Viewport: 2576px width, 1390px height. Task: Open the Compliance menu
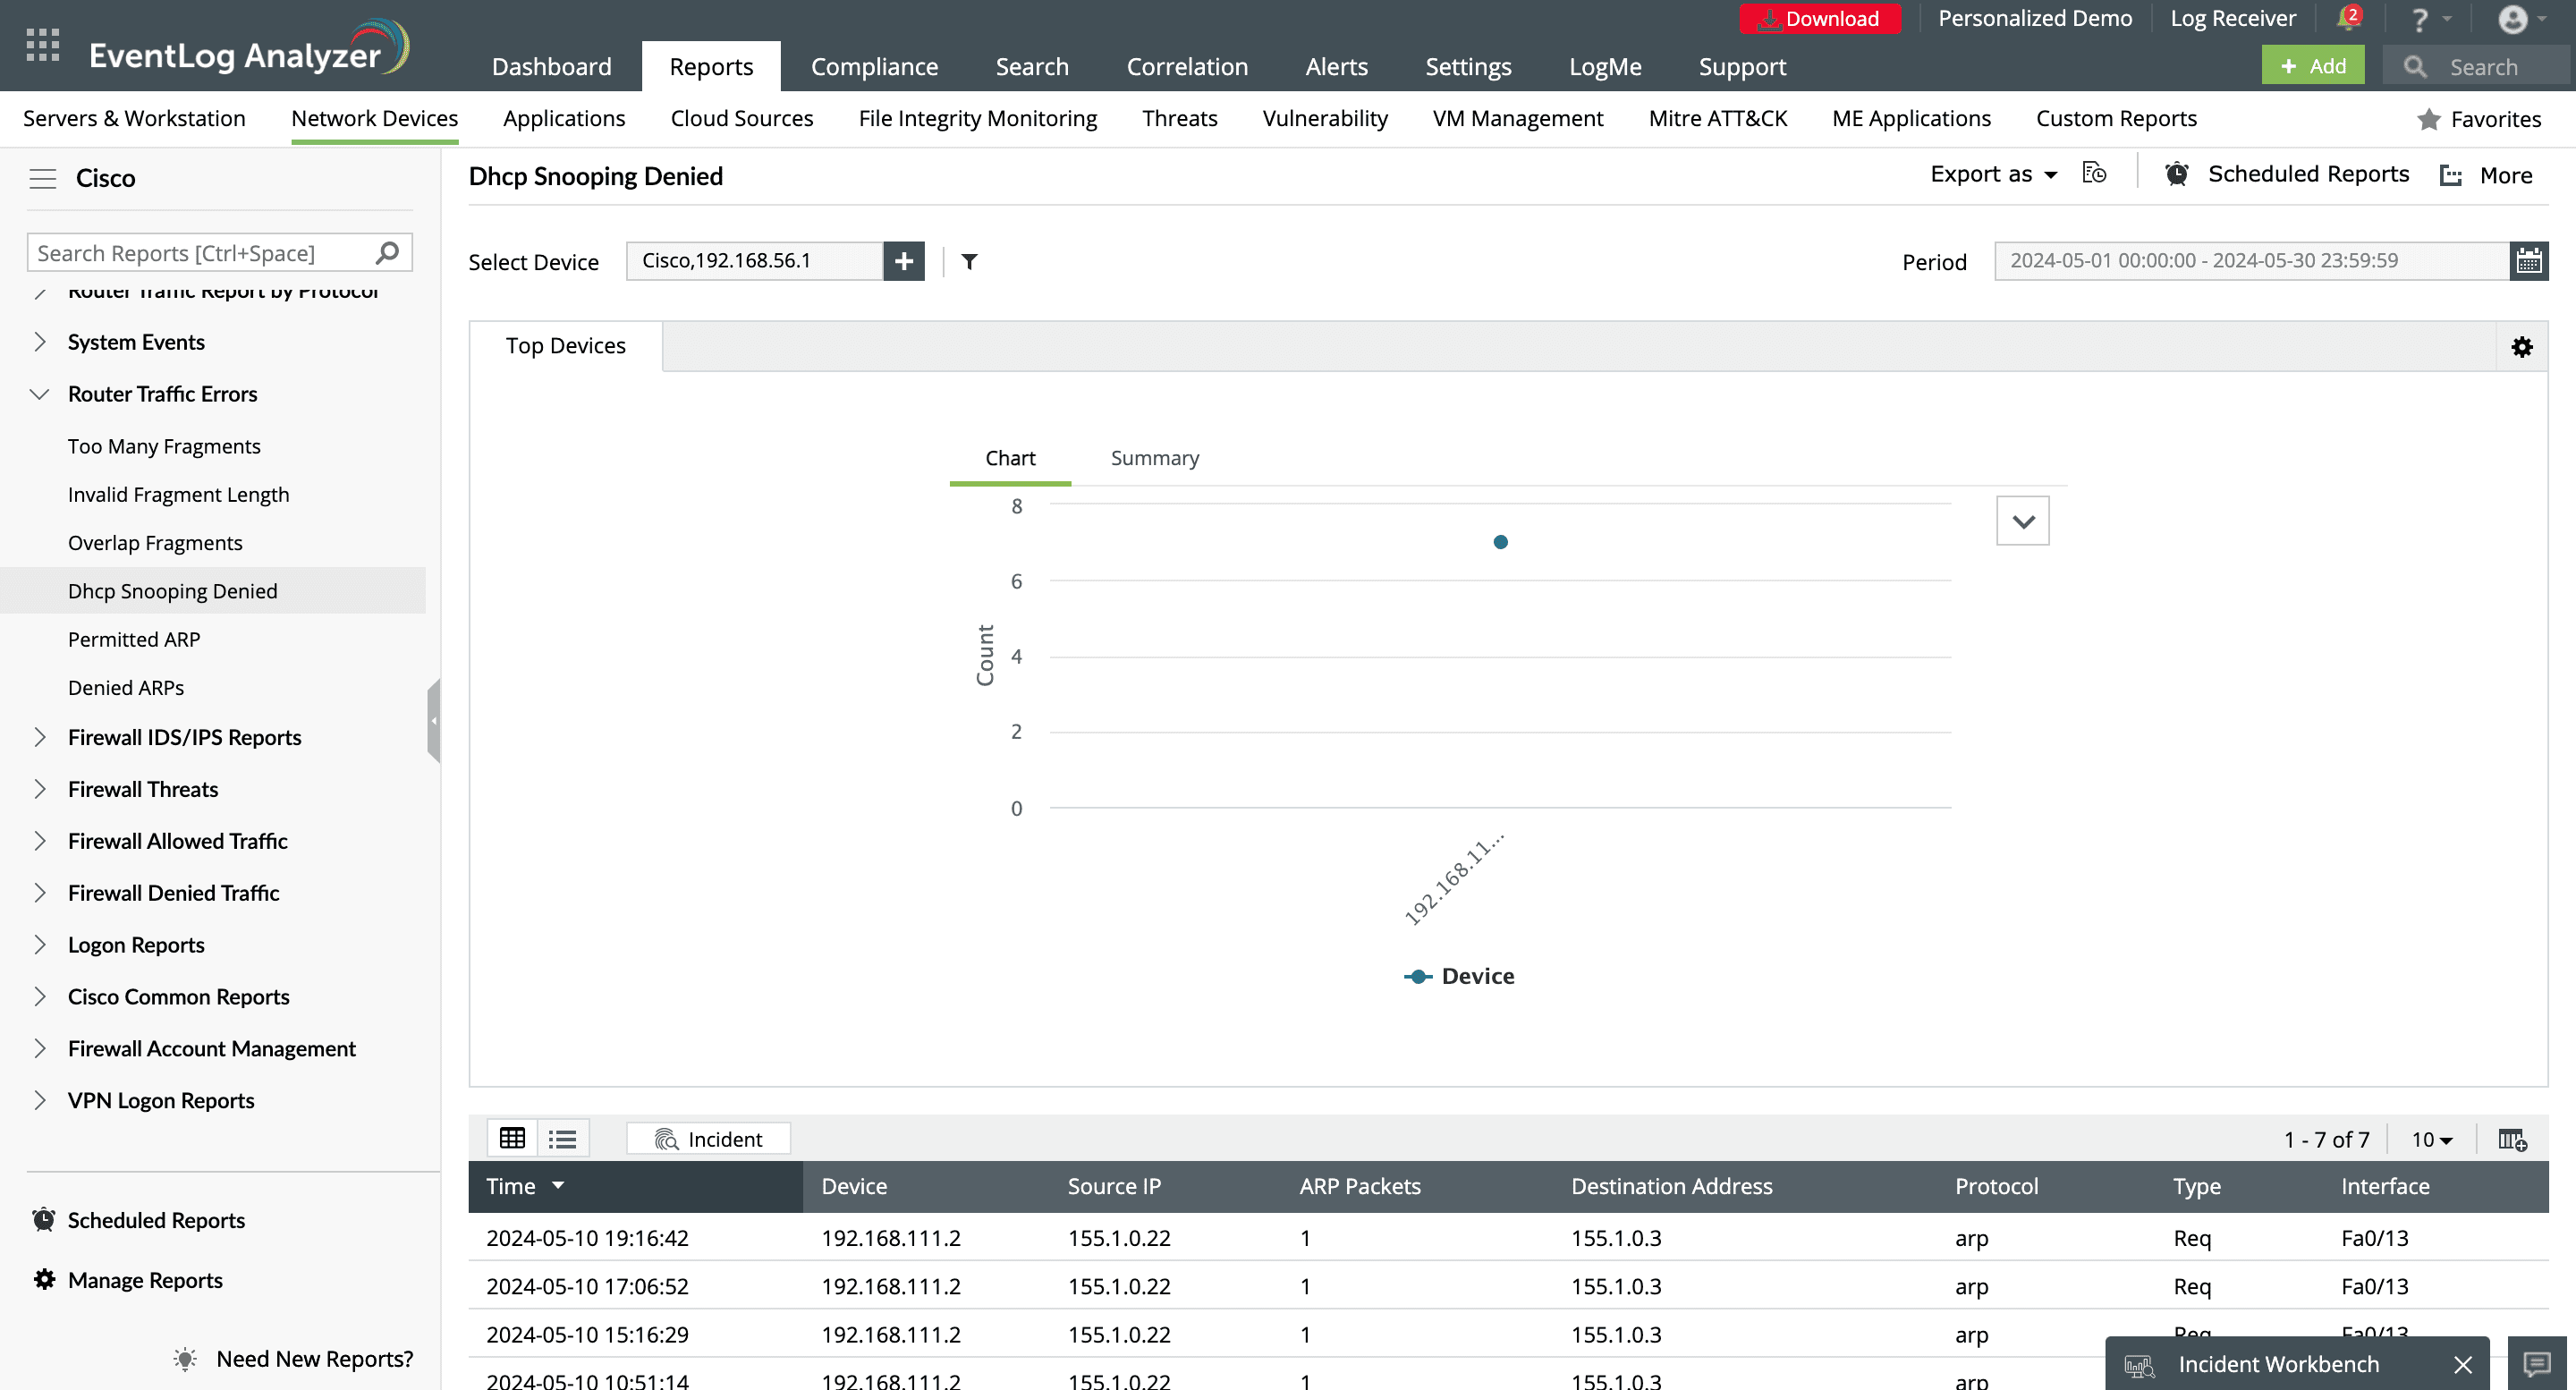point(874,65)
